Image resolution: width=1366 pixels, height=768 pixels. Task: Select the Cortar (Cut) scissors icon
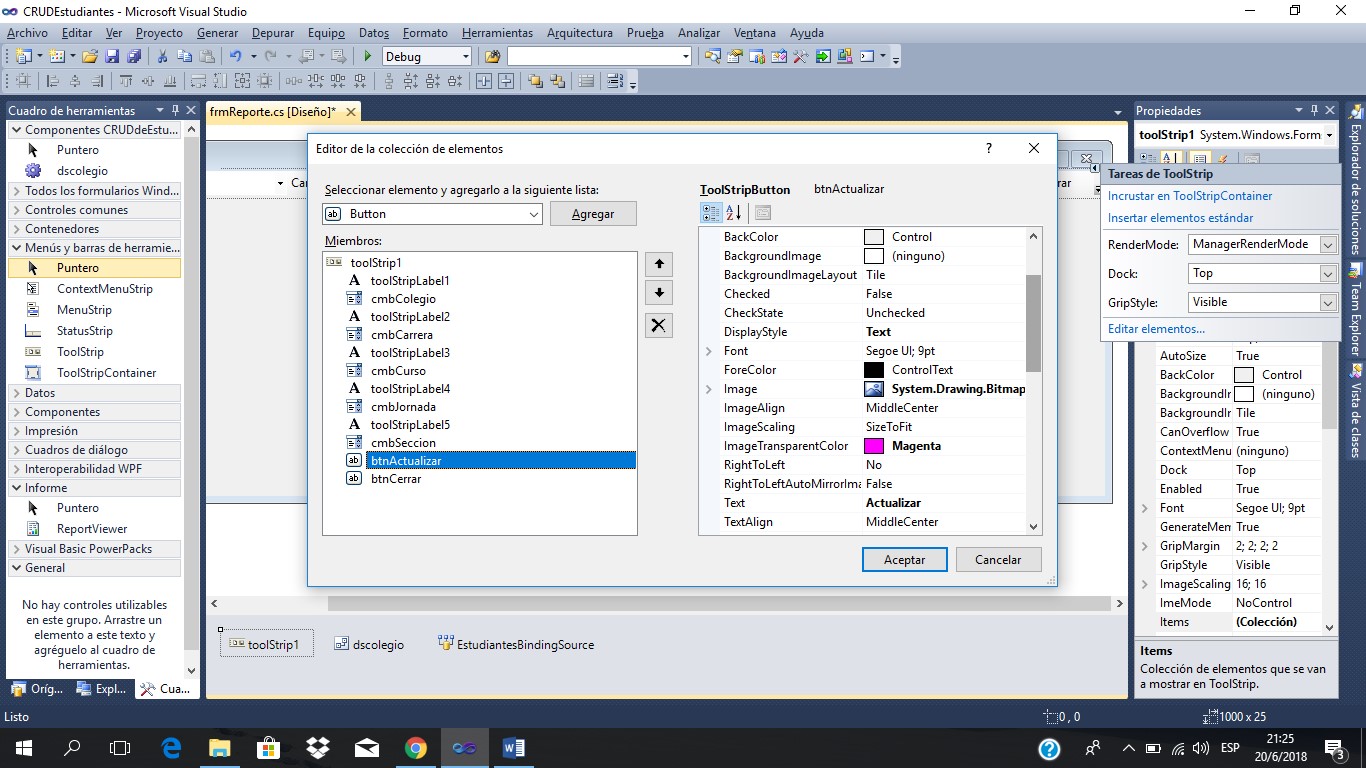163,56
